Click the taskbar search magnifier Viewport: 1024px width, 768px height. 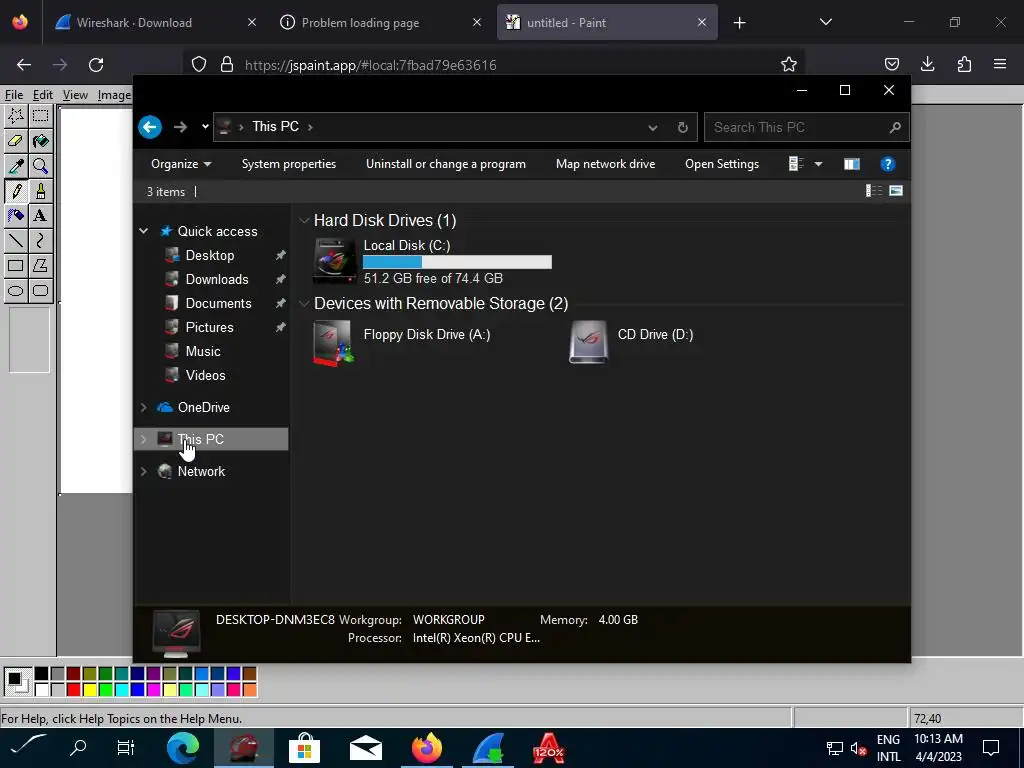78,748
